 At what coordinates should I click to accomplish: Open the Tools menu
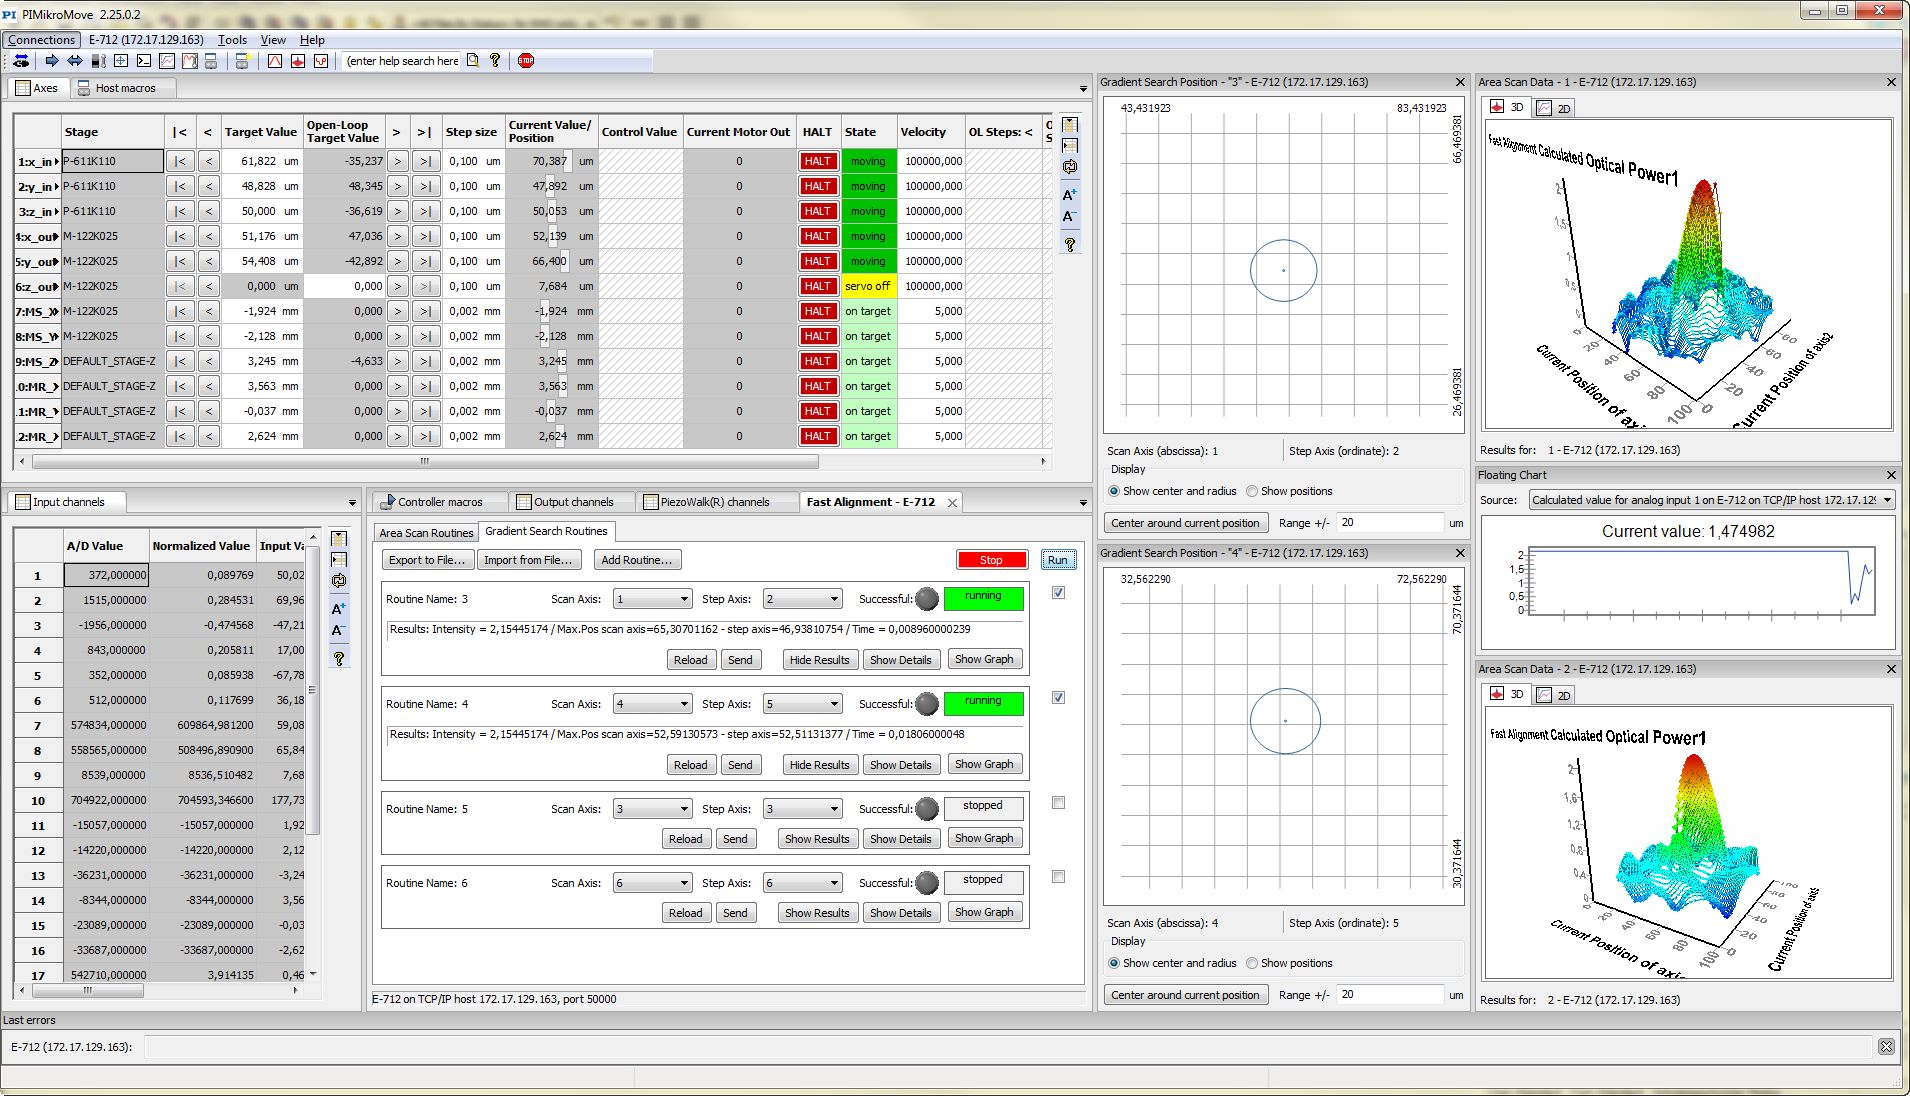[232, 40]
